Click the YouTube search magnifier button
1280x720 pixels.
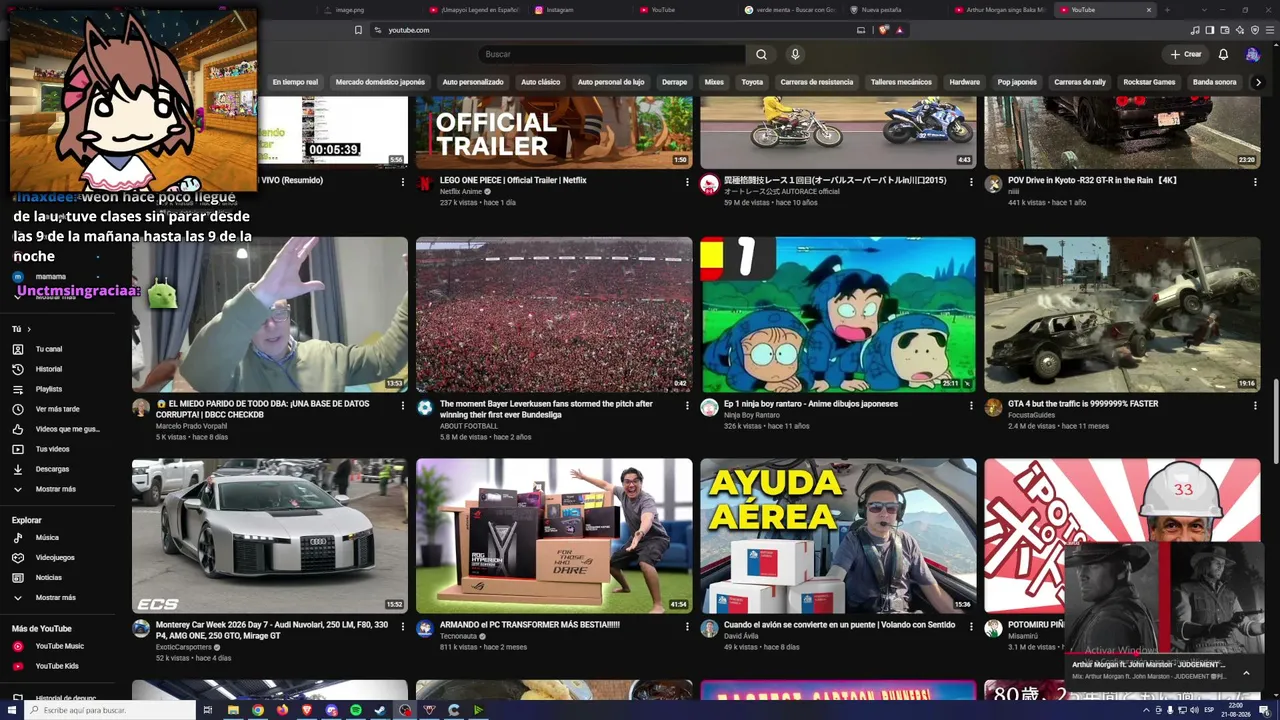point(761,54)
